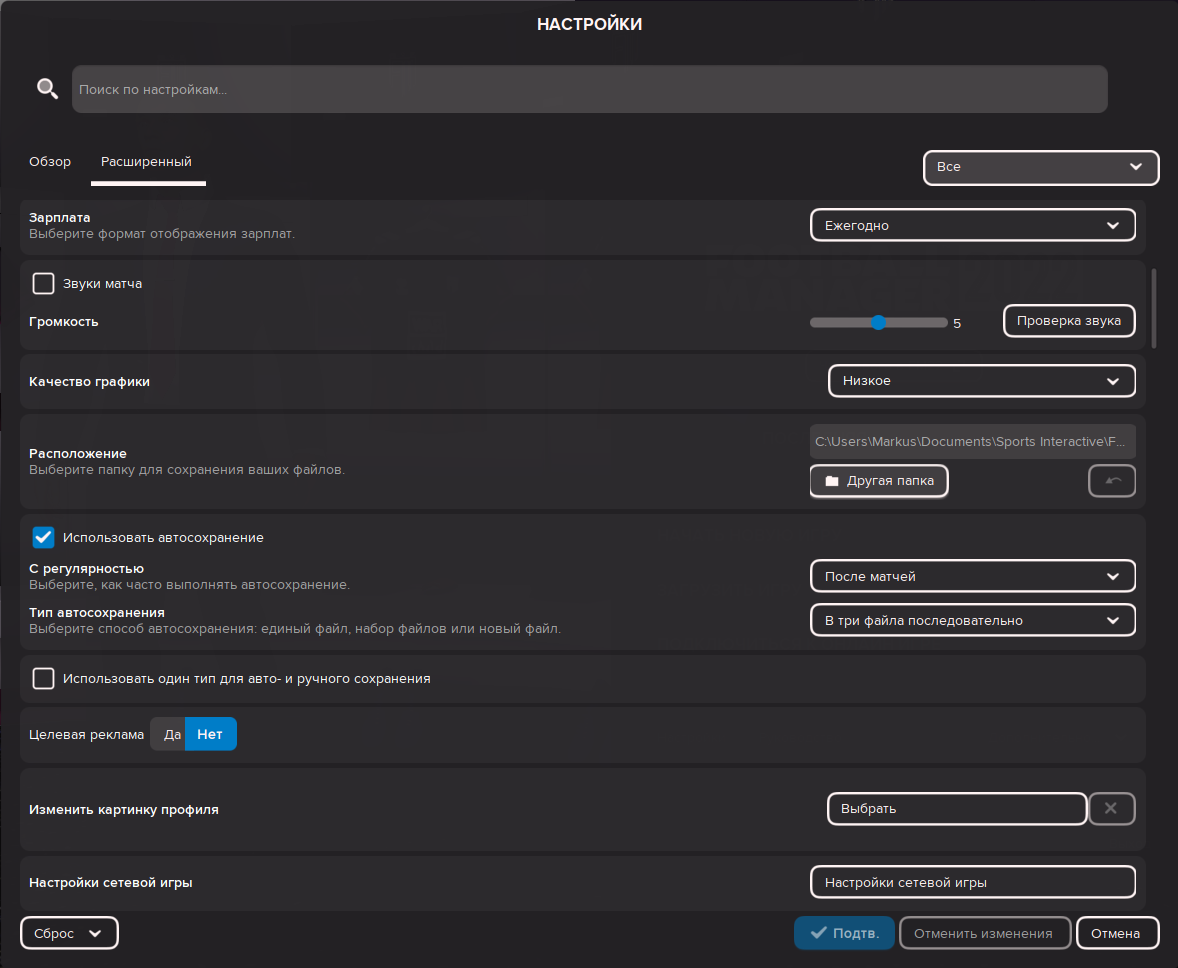Screen dimensions: 1178x968
Task: Click the Отмена button
Action: click(x=1116, y=933)
